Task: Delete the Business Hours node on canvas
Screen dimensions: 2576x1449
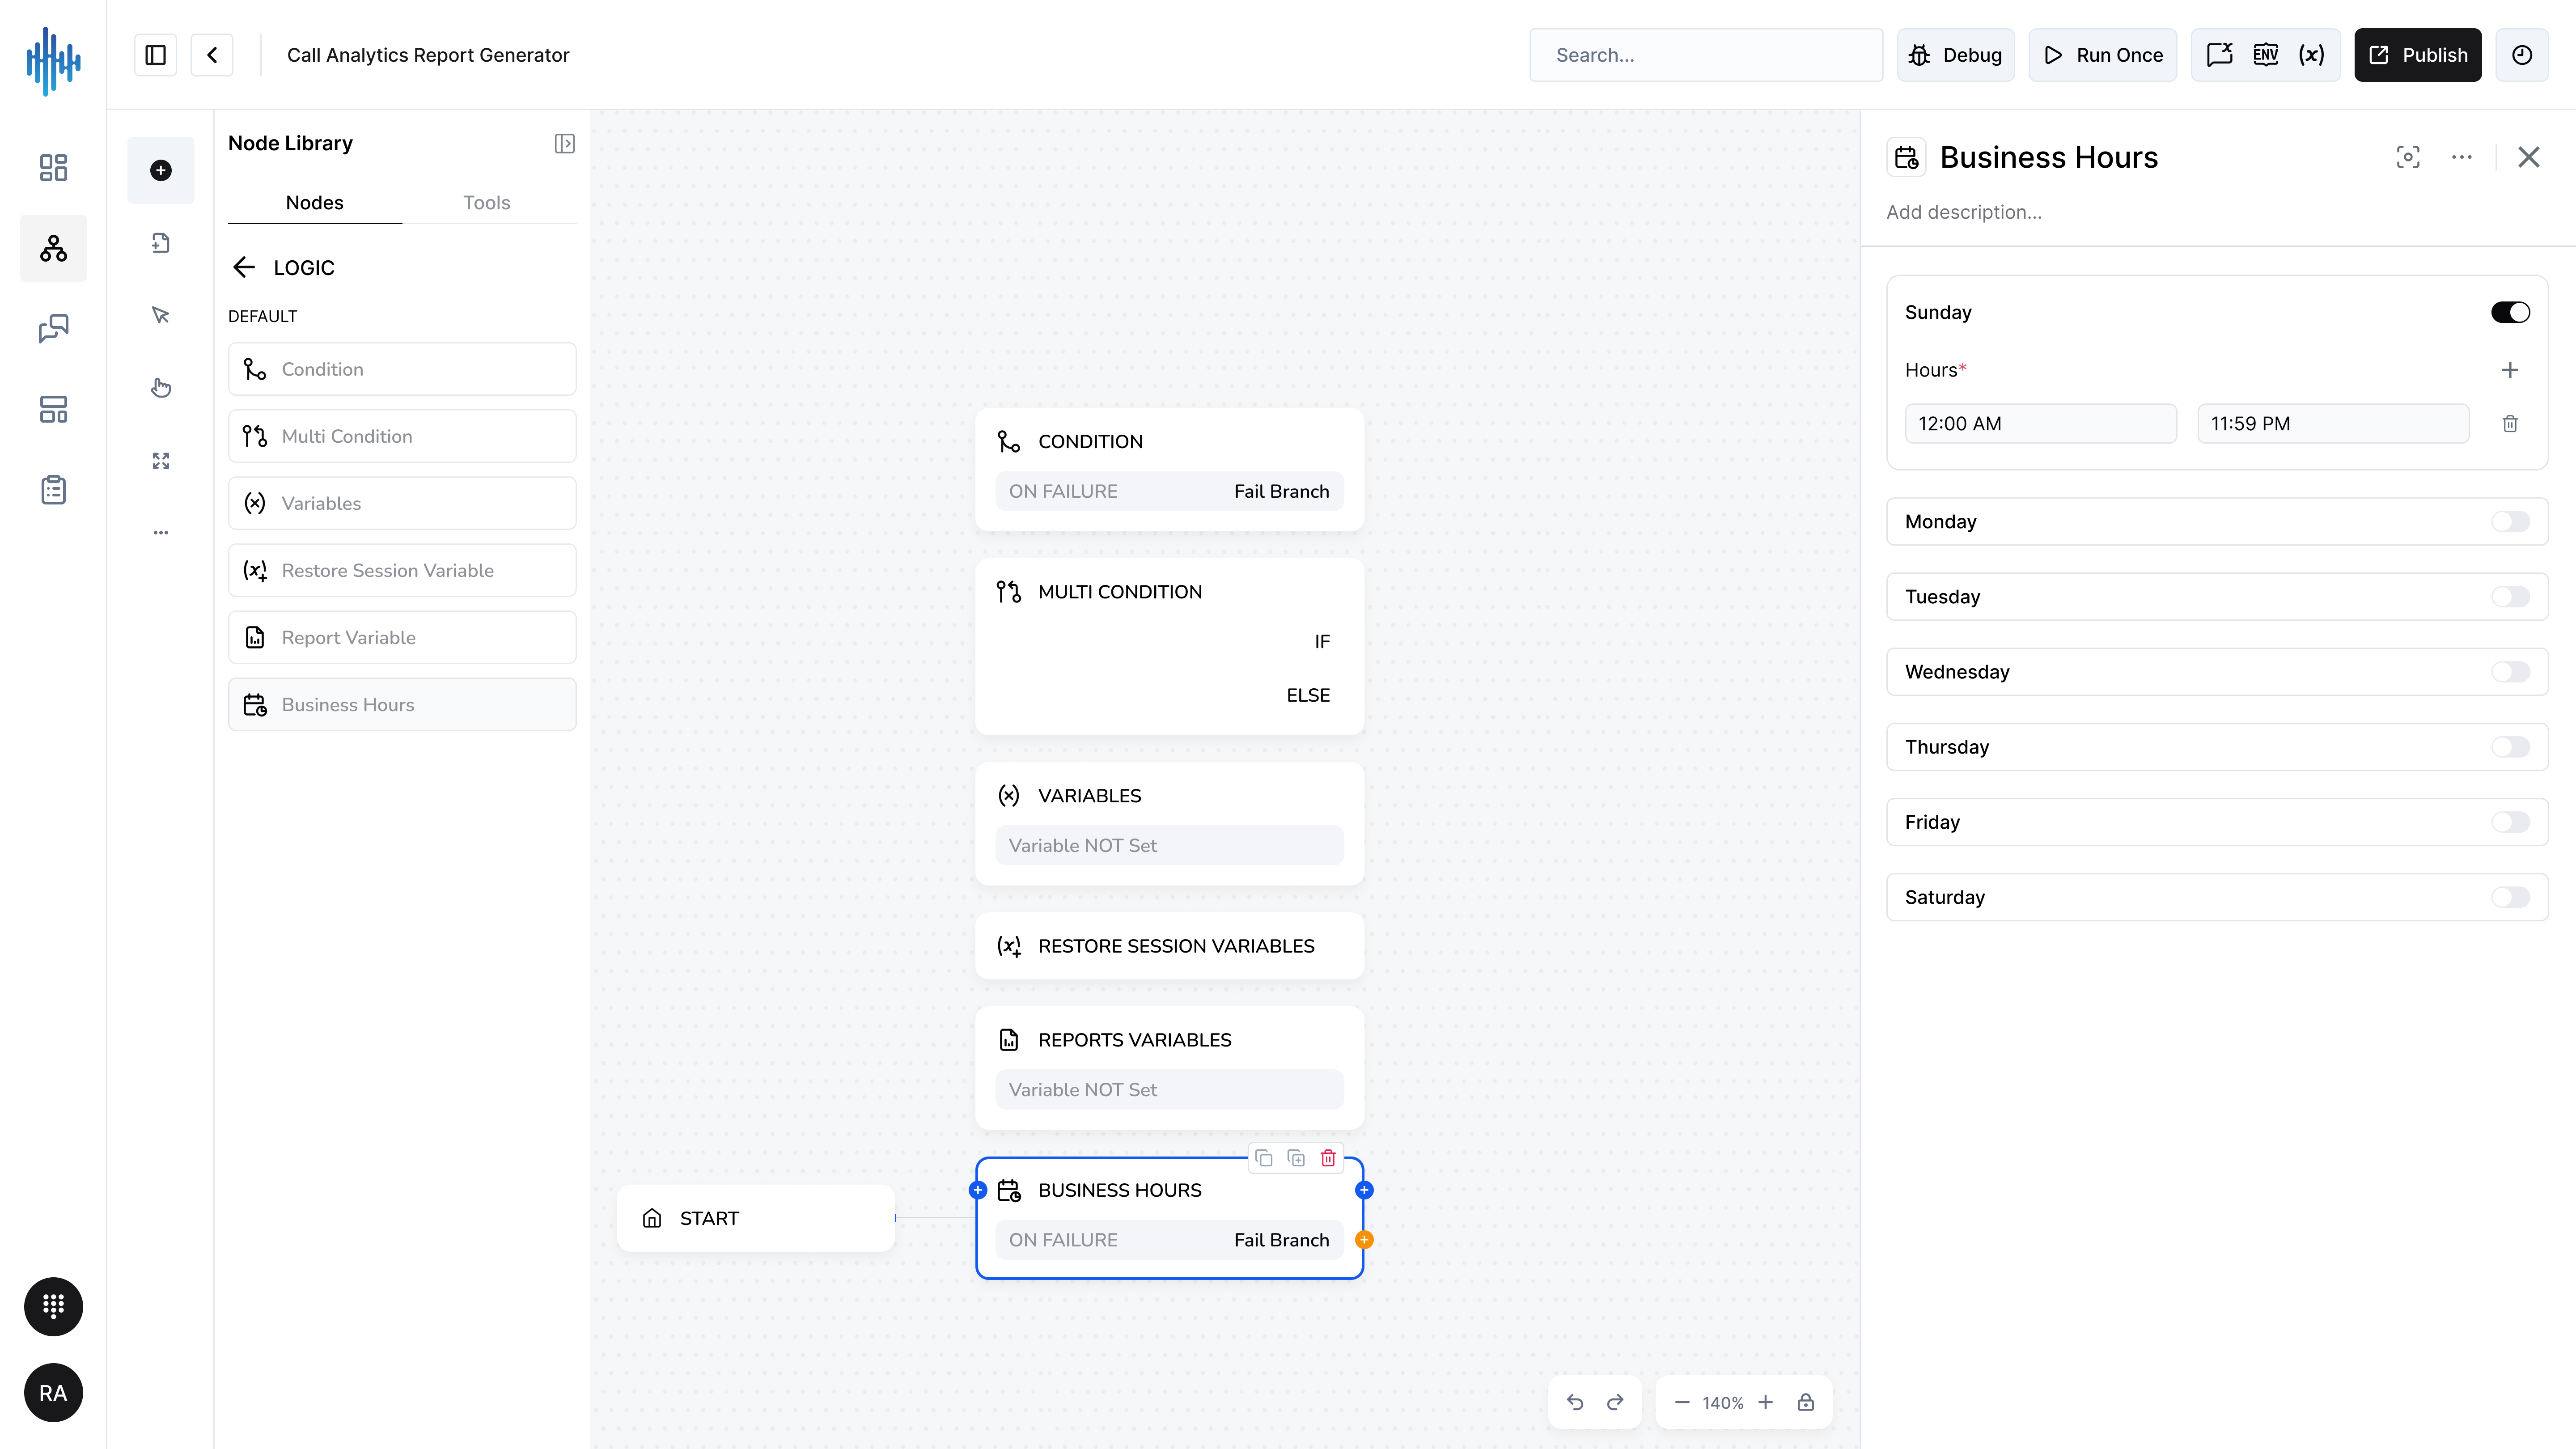Action: tap(1328, 1158)
